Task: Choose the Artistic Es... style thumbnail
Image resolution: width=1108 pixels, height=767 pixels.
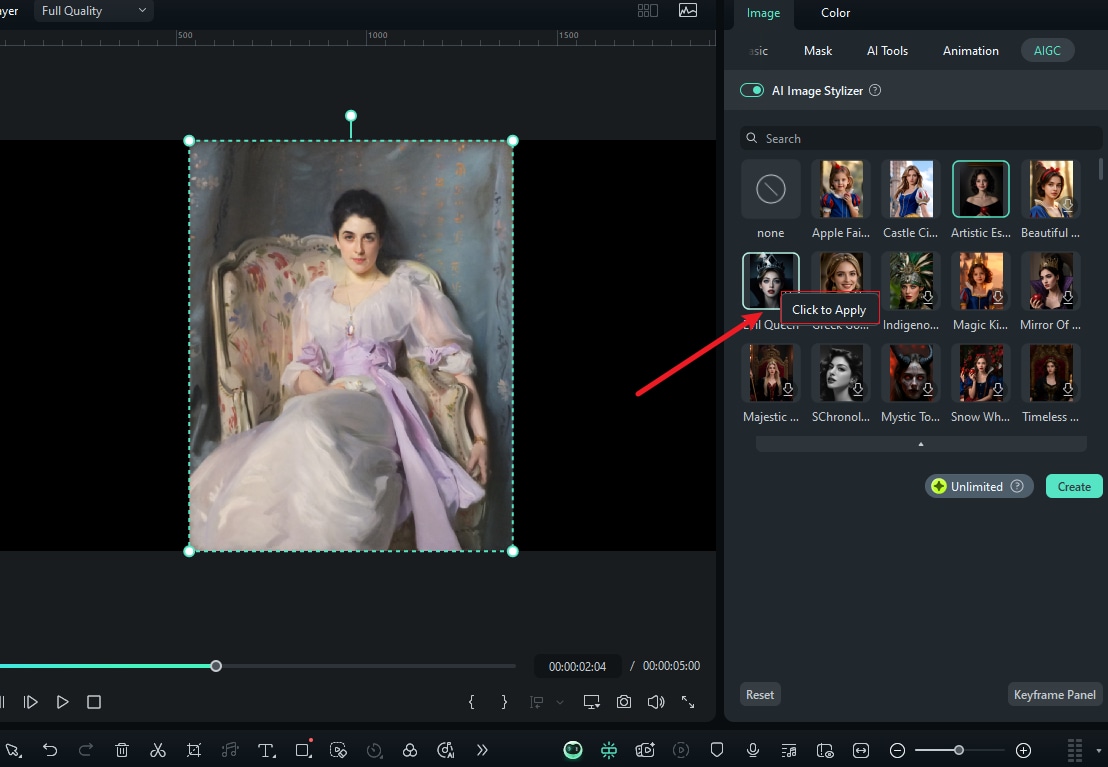Action: [980, 189]
